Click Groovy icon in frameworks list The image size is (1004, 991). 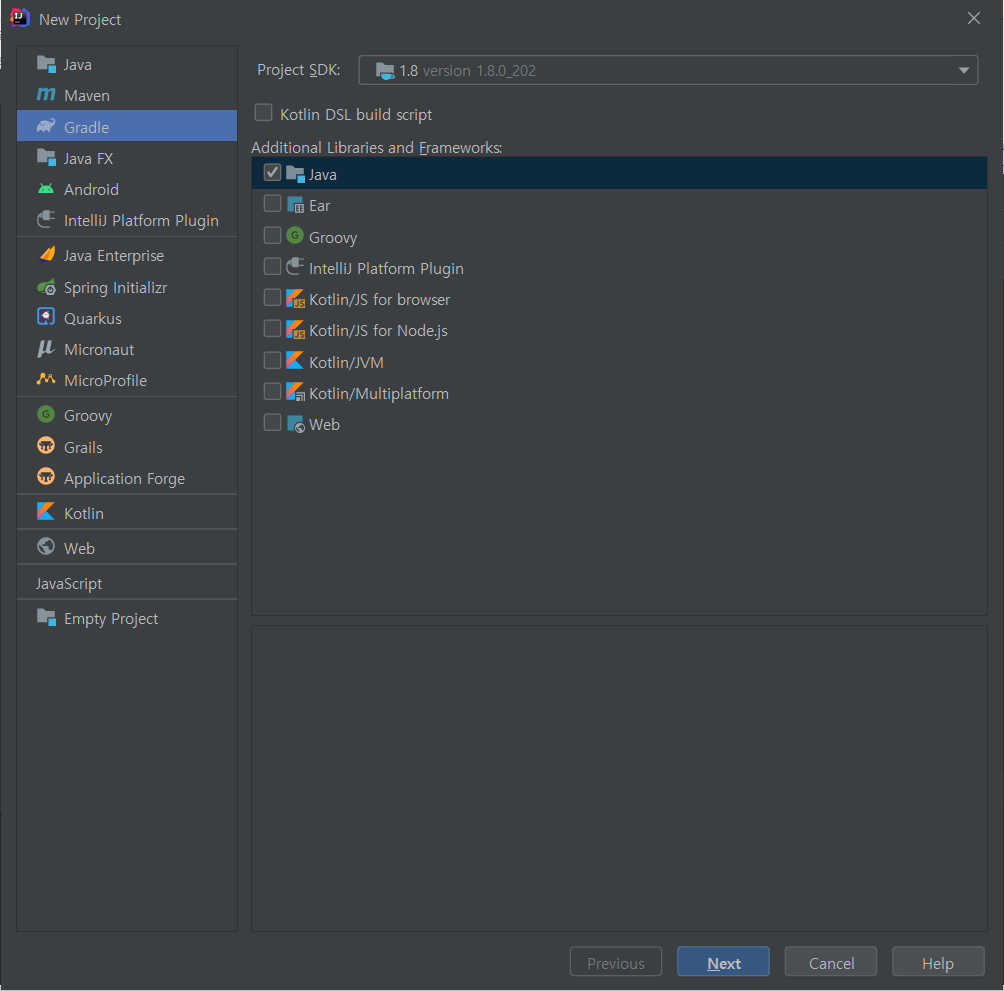coord(295,236)
